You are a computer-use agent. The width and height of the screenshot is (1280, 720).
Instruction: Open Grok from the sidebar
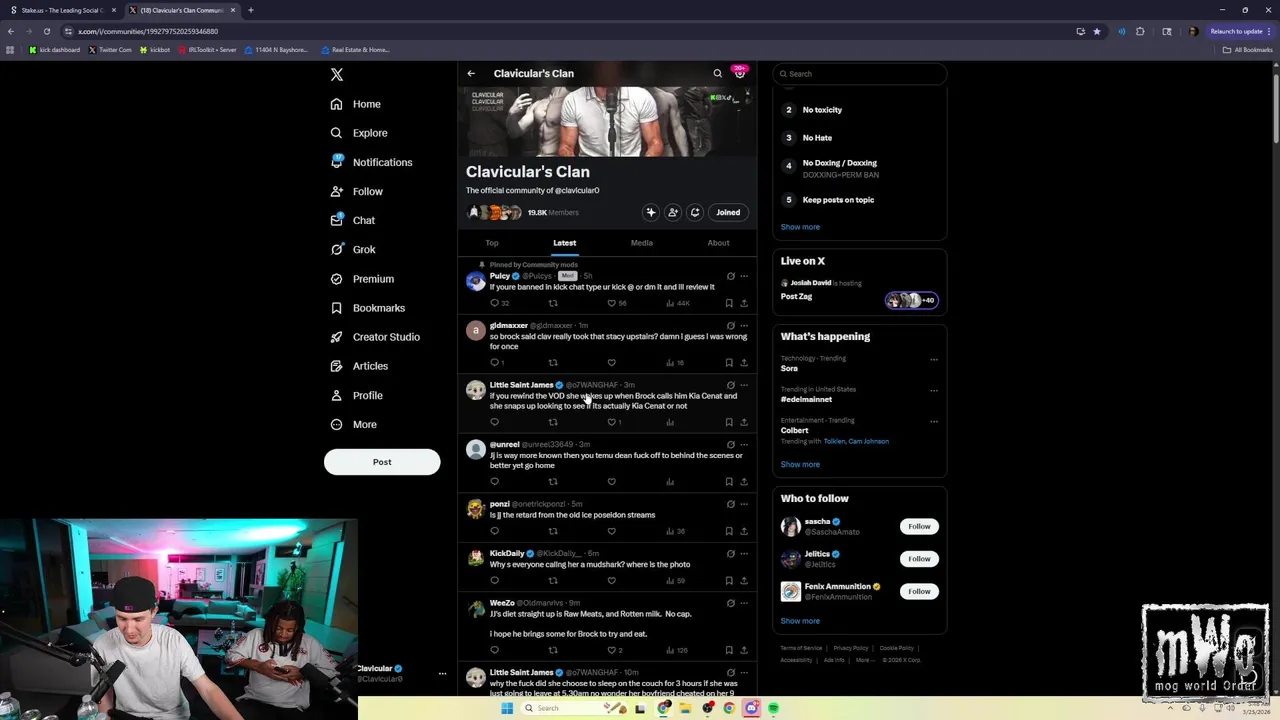352,249
